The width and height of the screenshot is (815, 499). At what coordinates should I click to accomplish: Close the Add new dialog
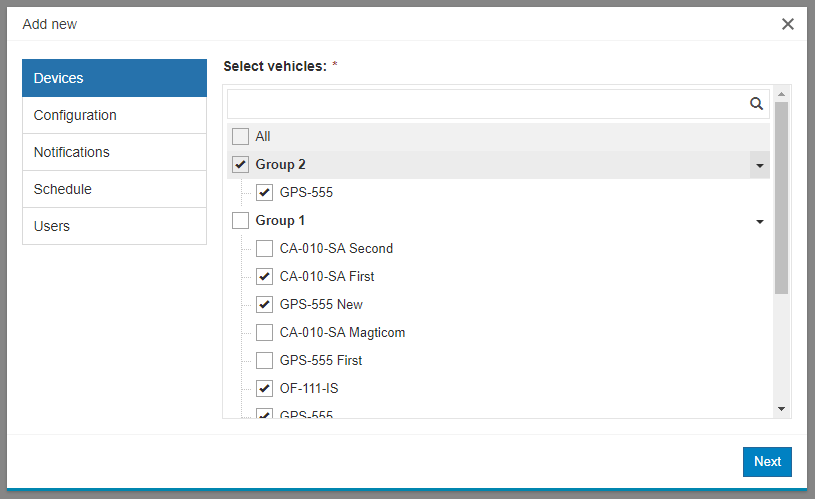(x=787, y=24)
